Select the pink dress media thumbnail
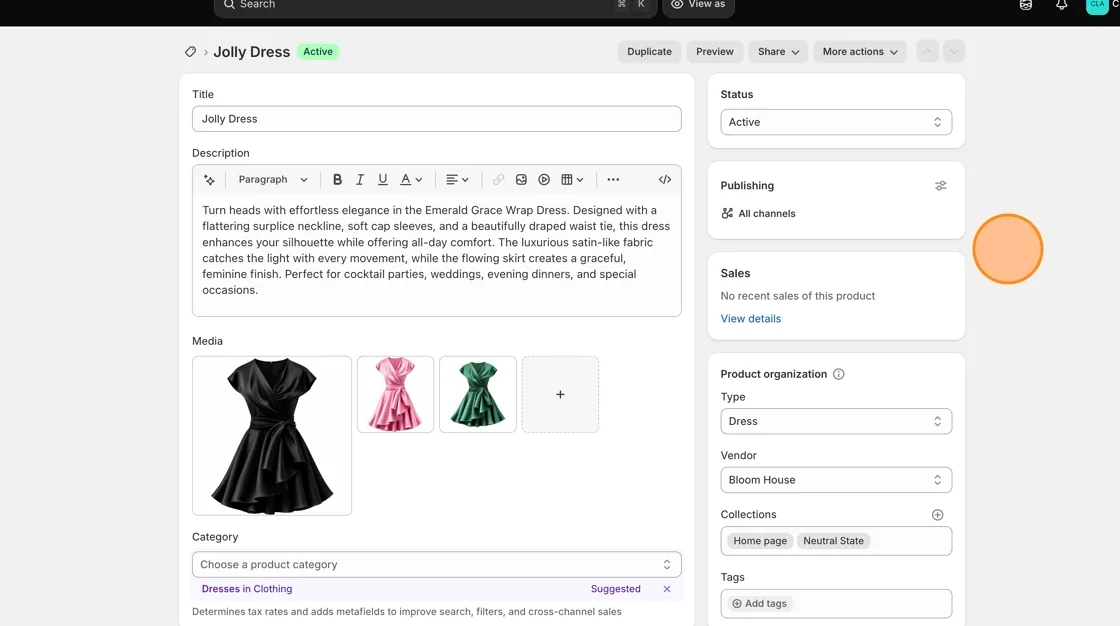Viewport: 1120px width, 626px height. (x=396, y=394)
